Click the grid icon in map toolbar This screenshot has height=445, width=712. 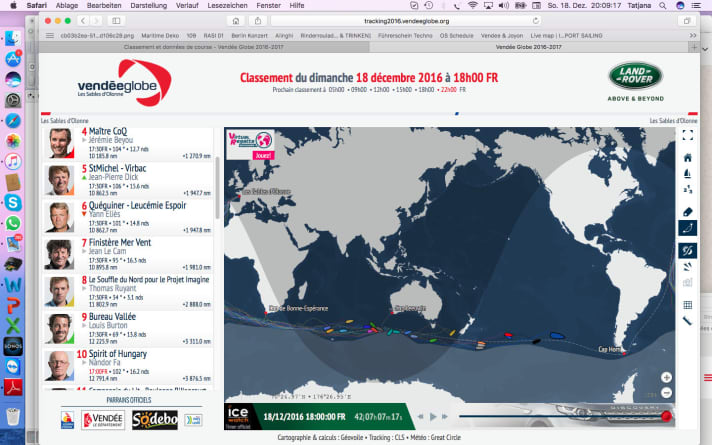point(687,305)
